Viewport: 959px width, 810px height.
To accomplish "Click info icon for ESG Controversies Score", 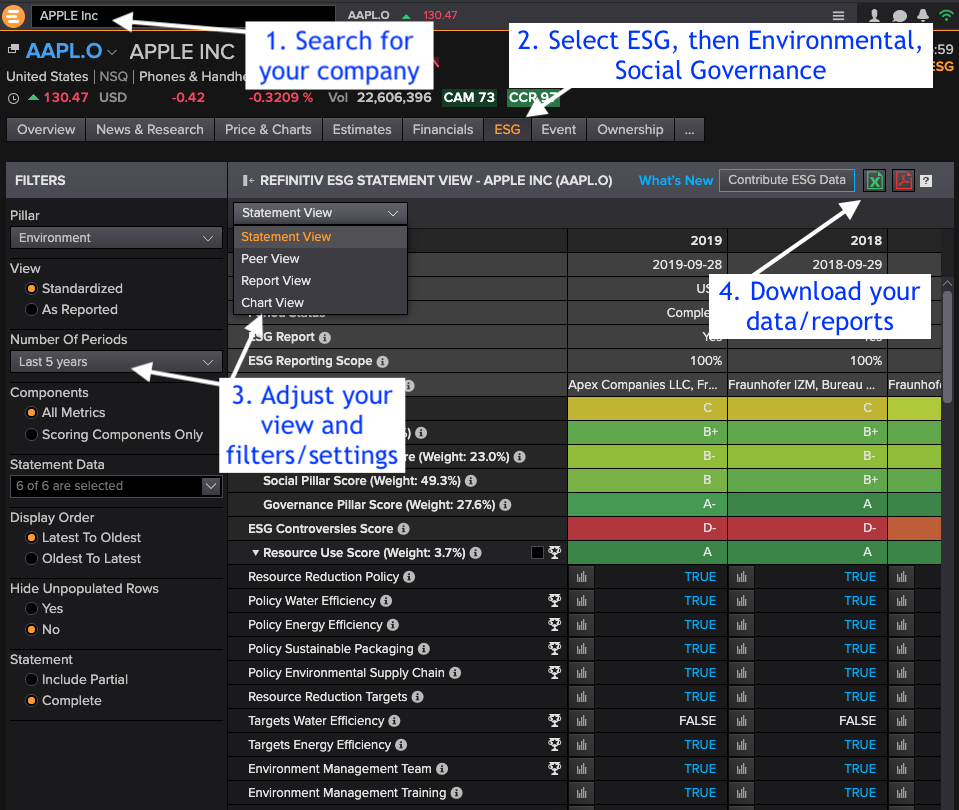I will tap(404, 529).
